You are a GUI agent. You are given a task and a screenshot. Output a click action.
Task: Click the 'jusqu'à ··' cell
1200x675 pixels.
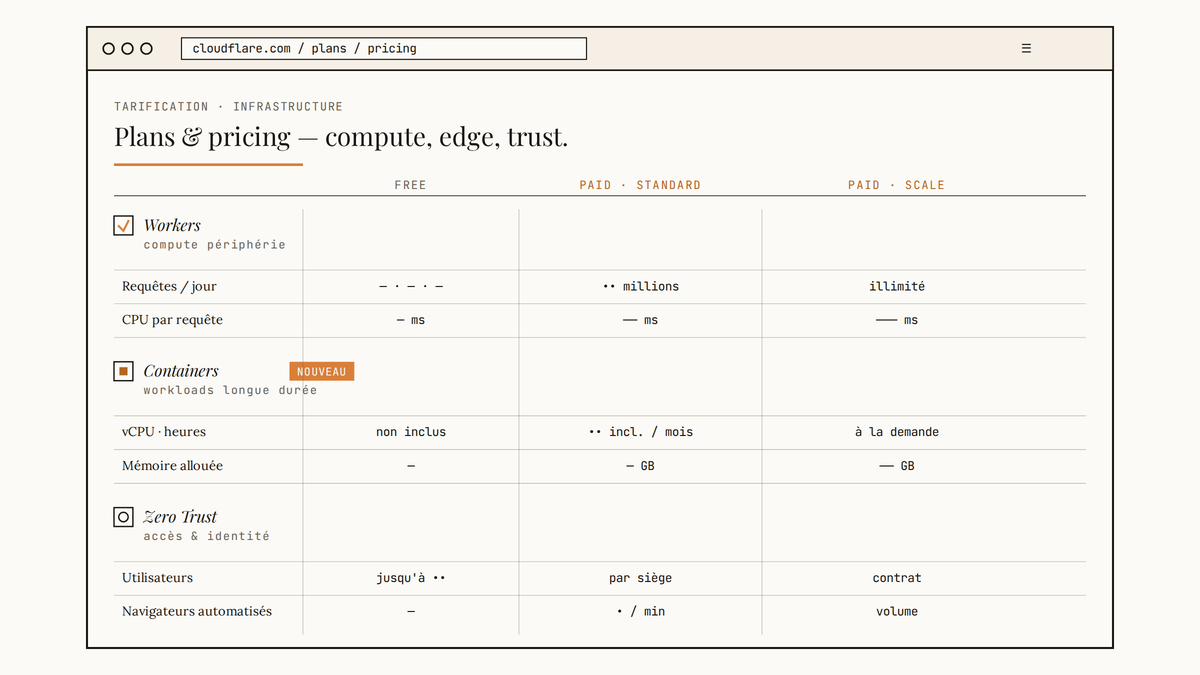click(x=411, y=578)
